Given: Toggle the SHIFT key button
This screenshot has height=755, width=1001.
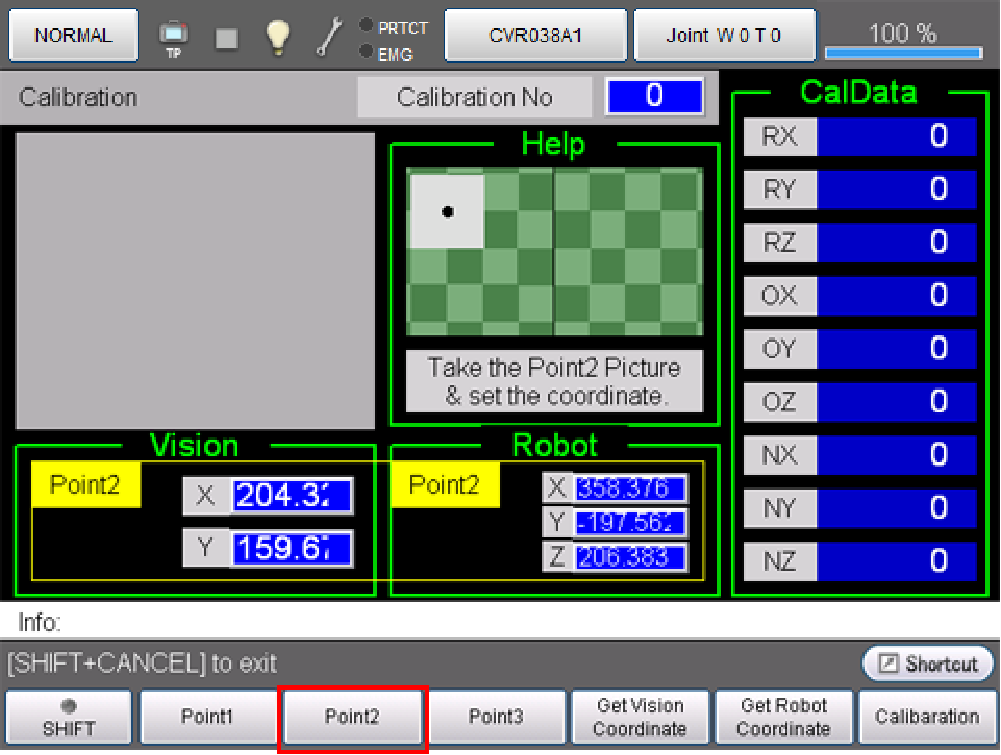Looking at the screenshot, I should point(69,717).
